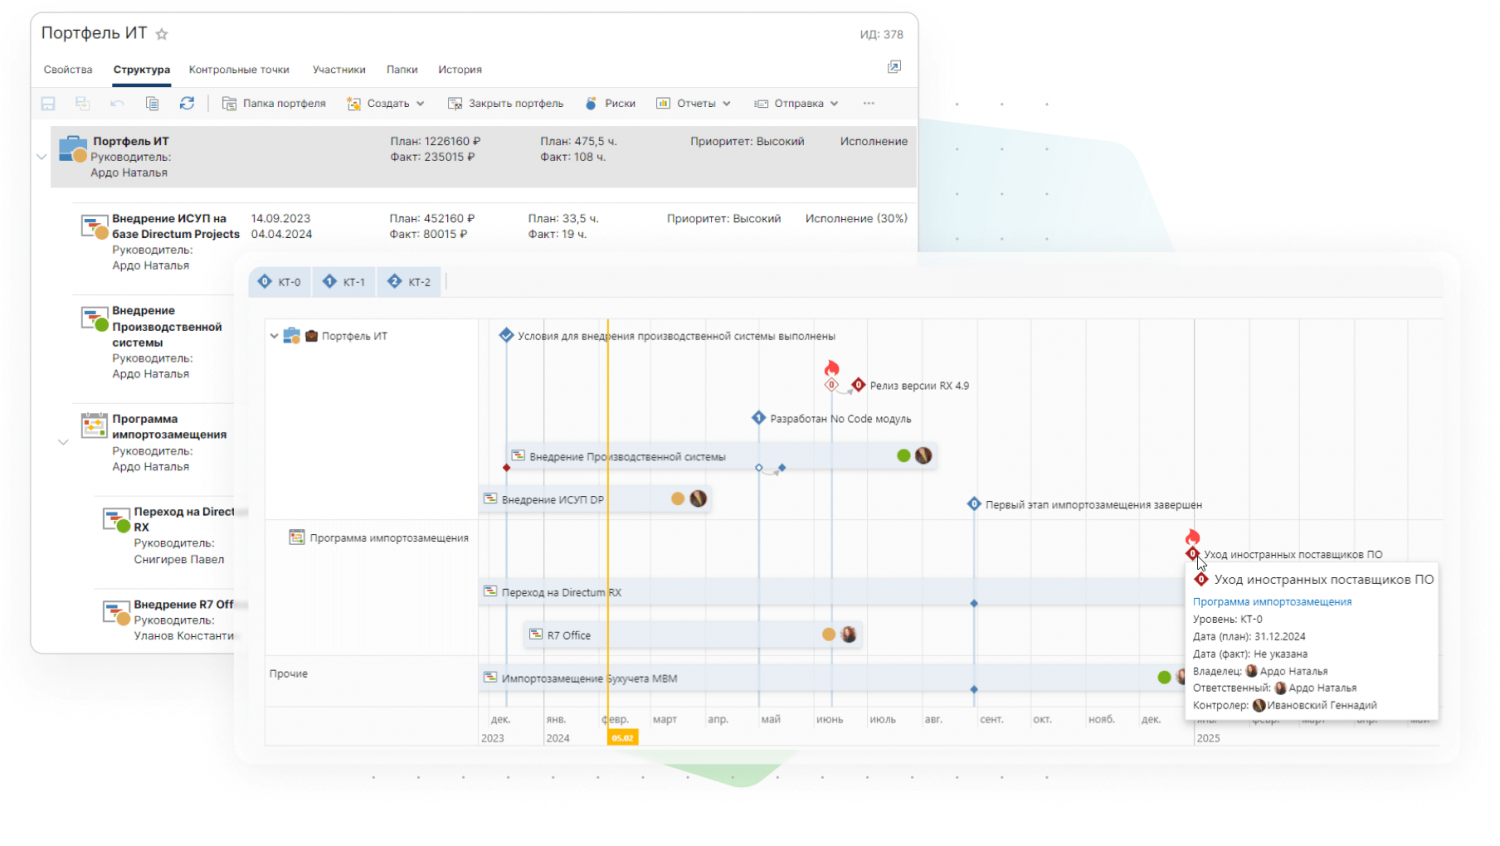Image resolution: width=1500 pixels, height=846 pixels.
Task: Select the Релиз версии RX 4.9 milestone
Action: pyautogui.click(x=859, y=385)
